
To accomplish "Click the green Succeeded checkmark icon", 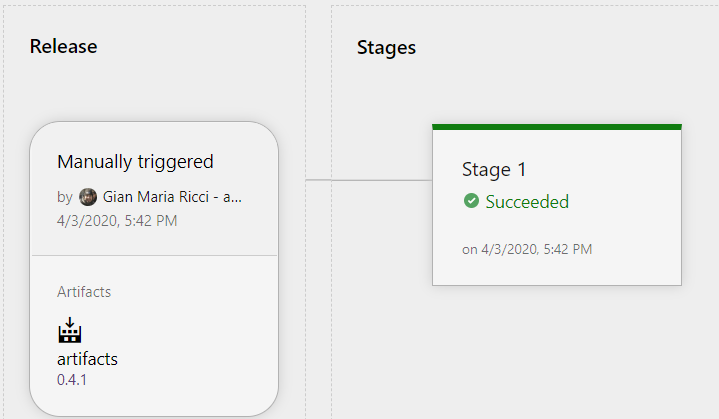I will [x=471, y=201].
